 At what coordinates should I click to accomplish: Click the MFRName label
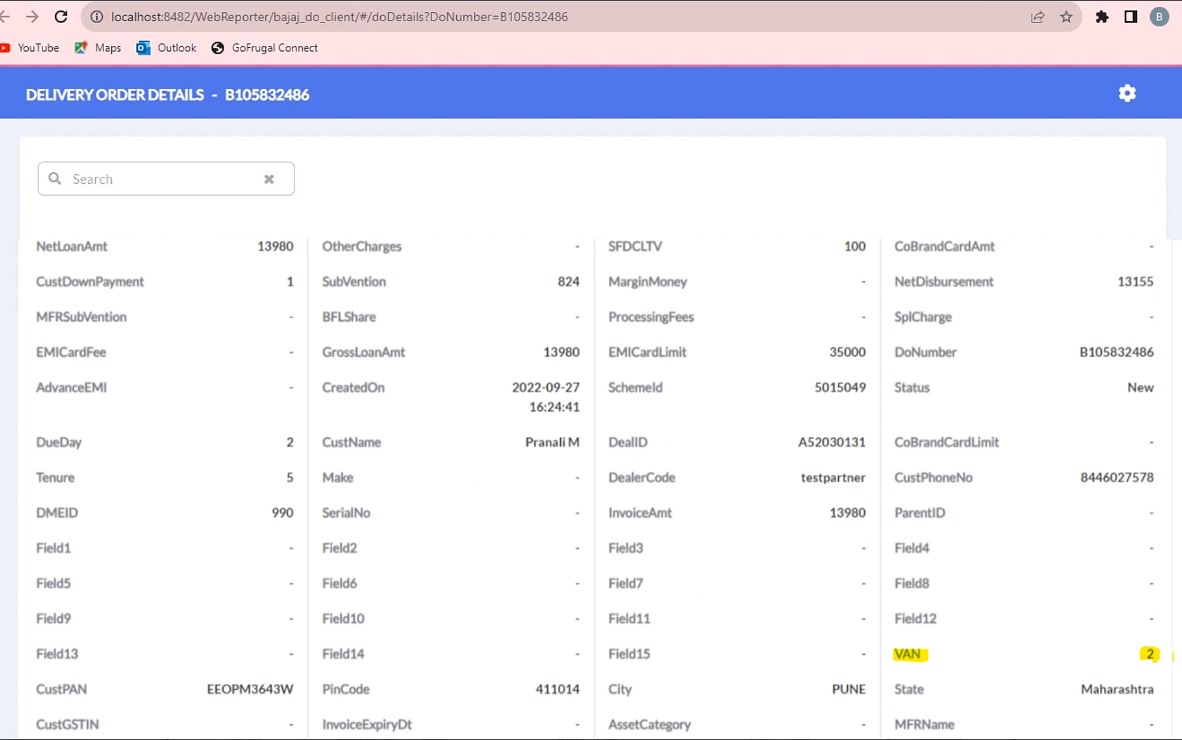[924, 725]
